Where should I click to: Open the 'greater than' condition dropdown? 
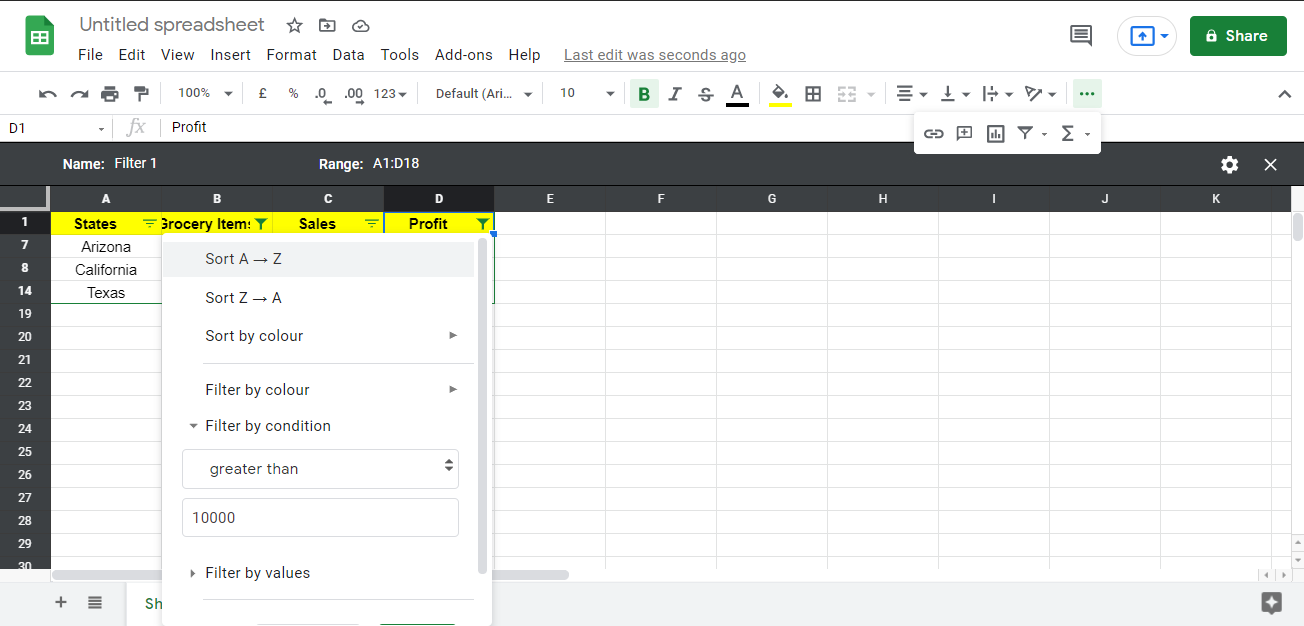pos(320,469)
